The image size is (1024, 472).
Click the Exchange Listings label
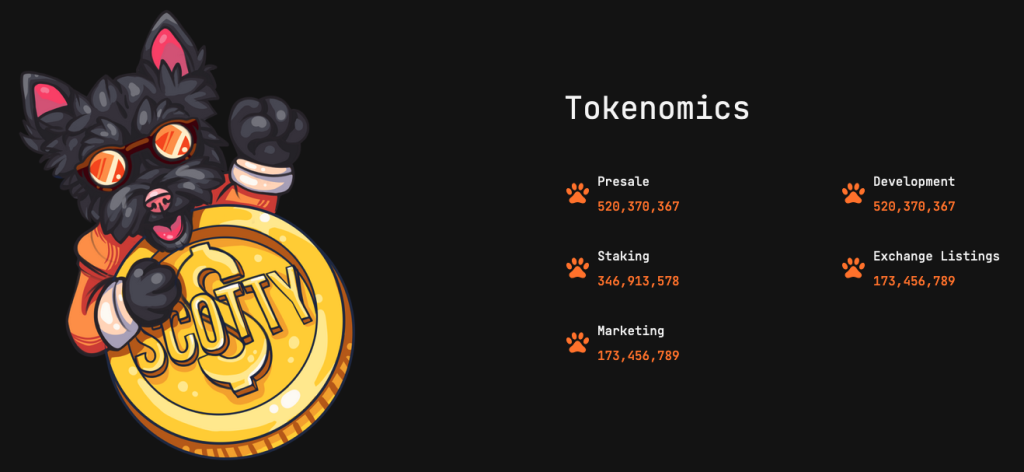click(x=936, y=256)
